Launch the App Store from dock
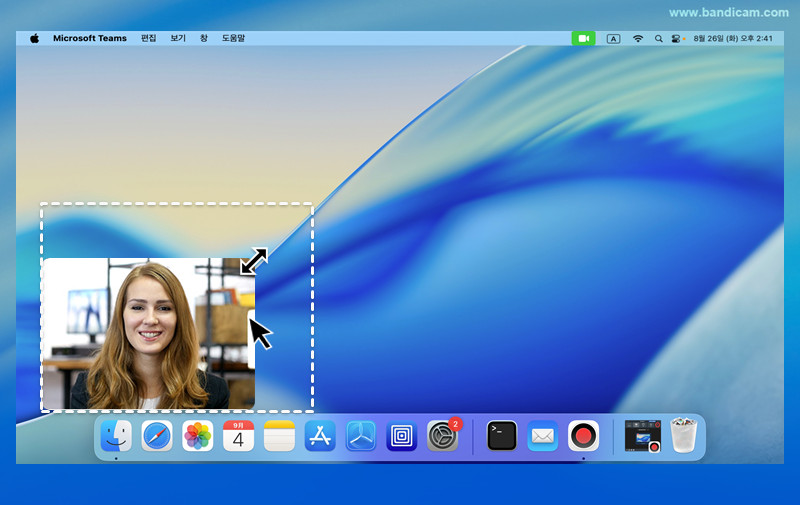800x505 pixels. (320, 436)
